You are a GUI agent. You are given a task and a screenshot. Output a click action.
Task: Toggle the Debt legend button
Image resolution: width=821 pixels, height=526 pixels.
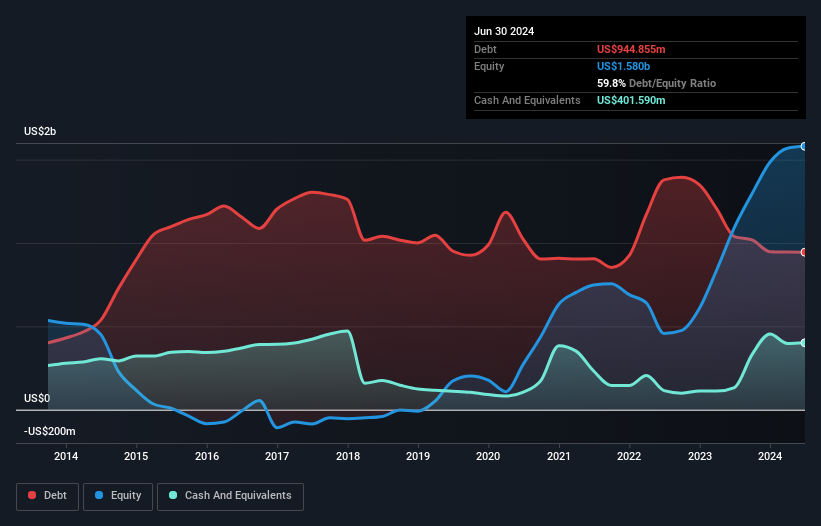pos(48,496)
